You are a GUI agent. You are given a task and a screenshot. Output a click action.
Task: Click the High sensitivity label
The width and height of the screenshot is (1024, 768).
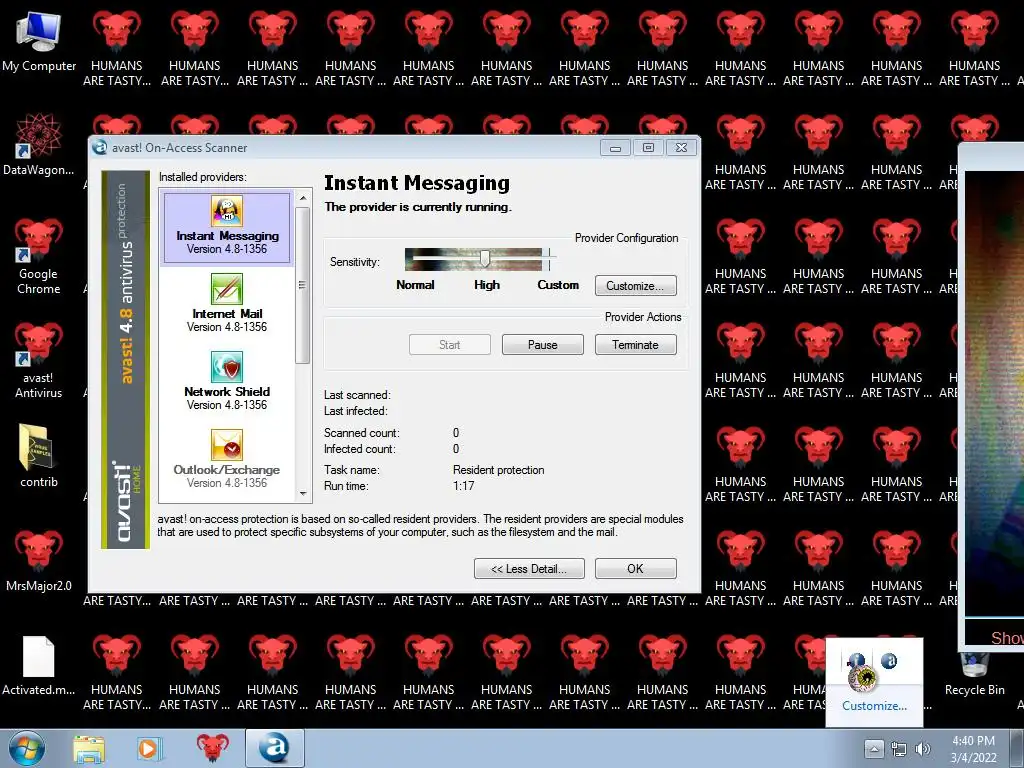click(487, 285)
